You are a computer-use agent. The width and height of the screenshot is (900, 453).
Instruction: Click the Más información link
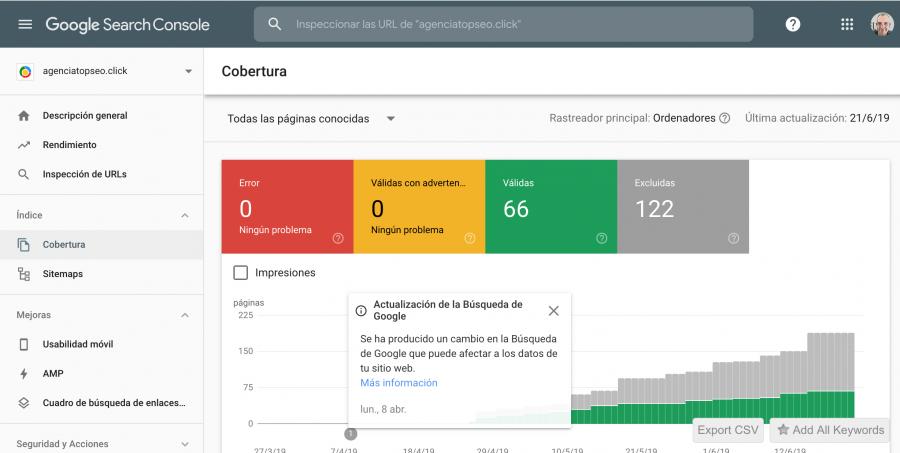[x=398, y=383]
